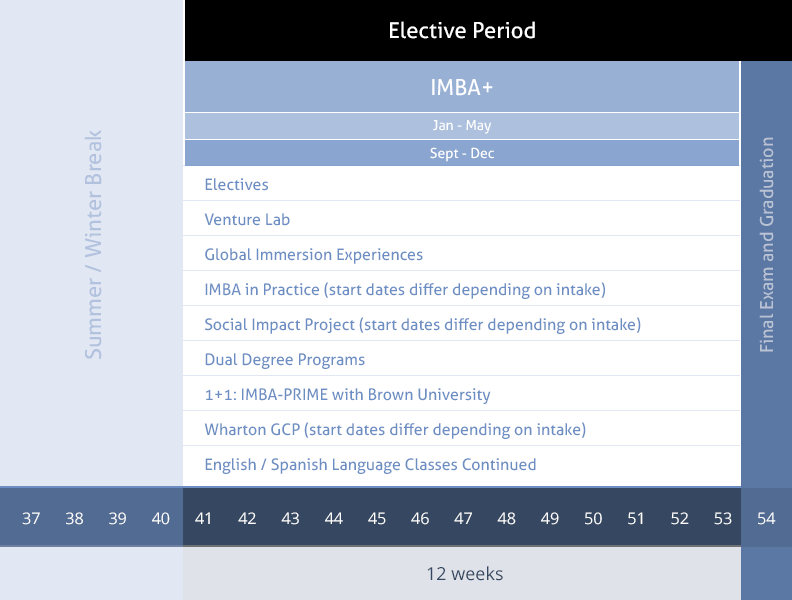
Task: Click week 53 on the timeline
Action: point(722,518)
